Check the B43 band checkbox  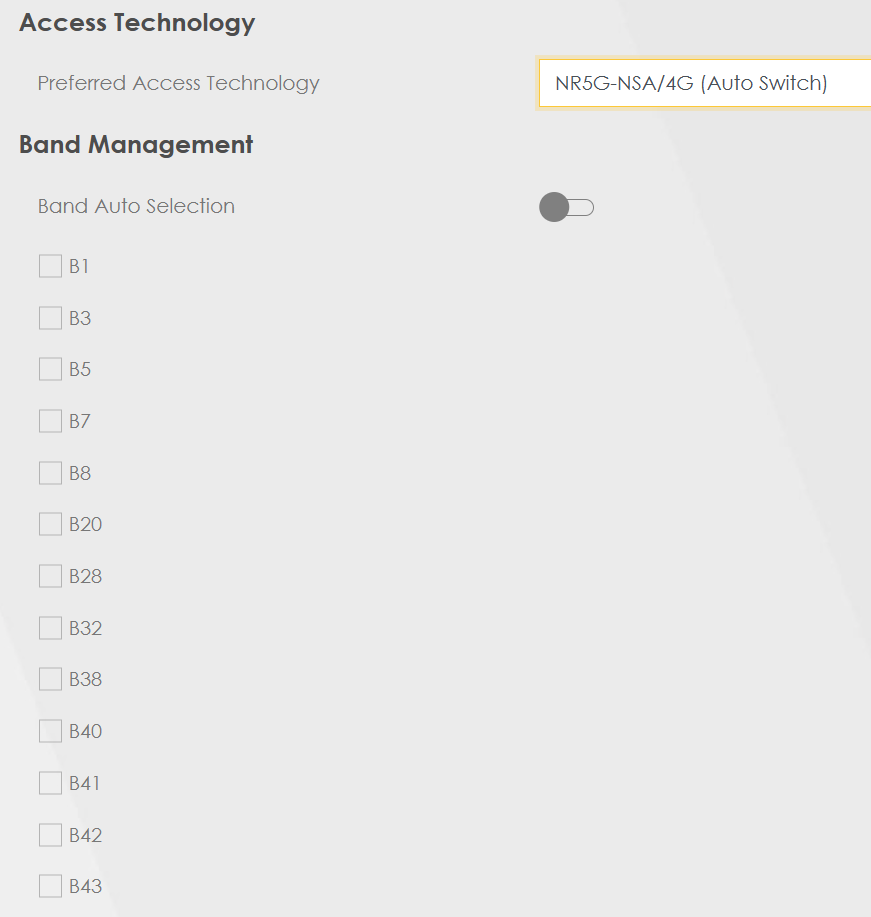(x=50, y=886)
